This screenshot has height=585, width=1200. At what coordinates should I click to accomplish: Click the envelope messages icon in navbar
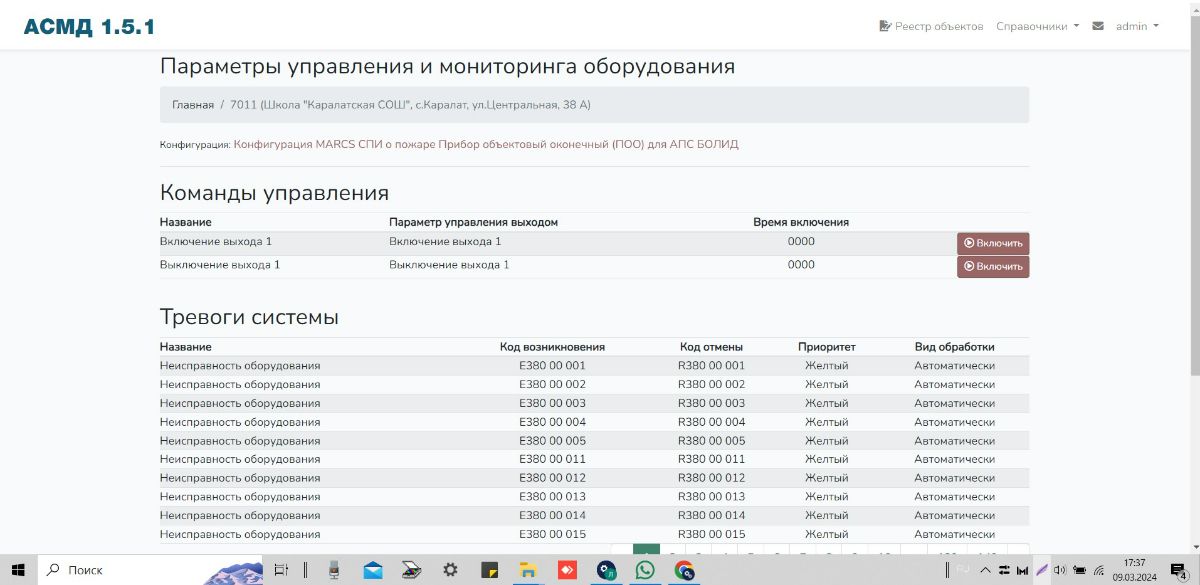(x=1098, y=26)
